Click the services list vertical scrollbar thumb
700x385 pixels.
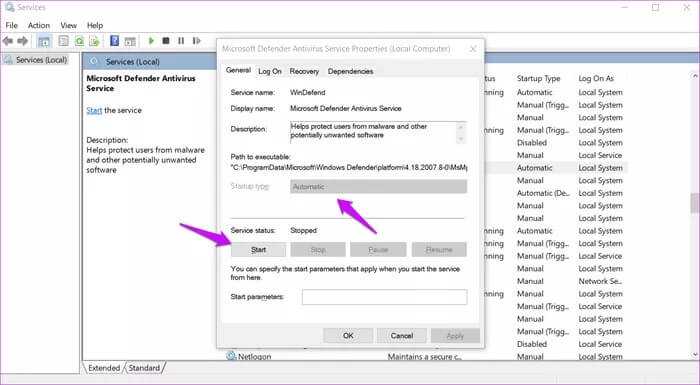click(x=695, y=203)
